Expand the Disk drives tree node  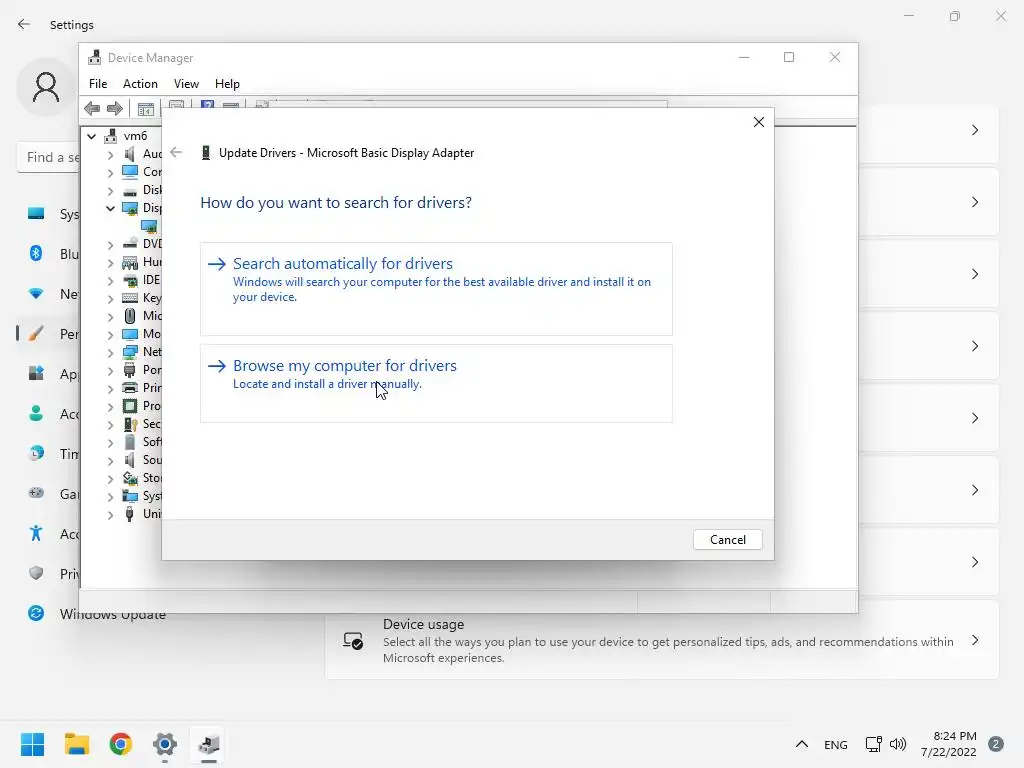110,191
